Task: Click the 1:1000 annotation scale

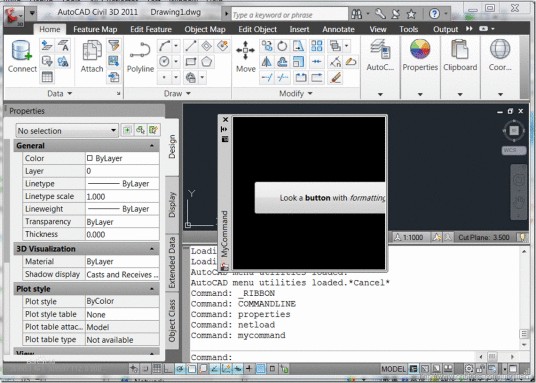Action: [408, 237]
